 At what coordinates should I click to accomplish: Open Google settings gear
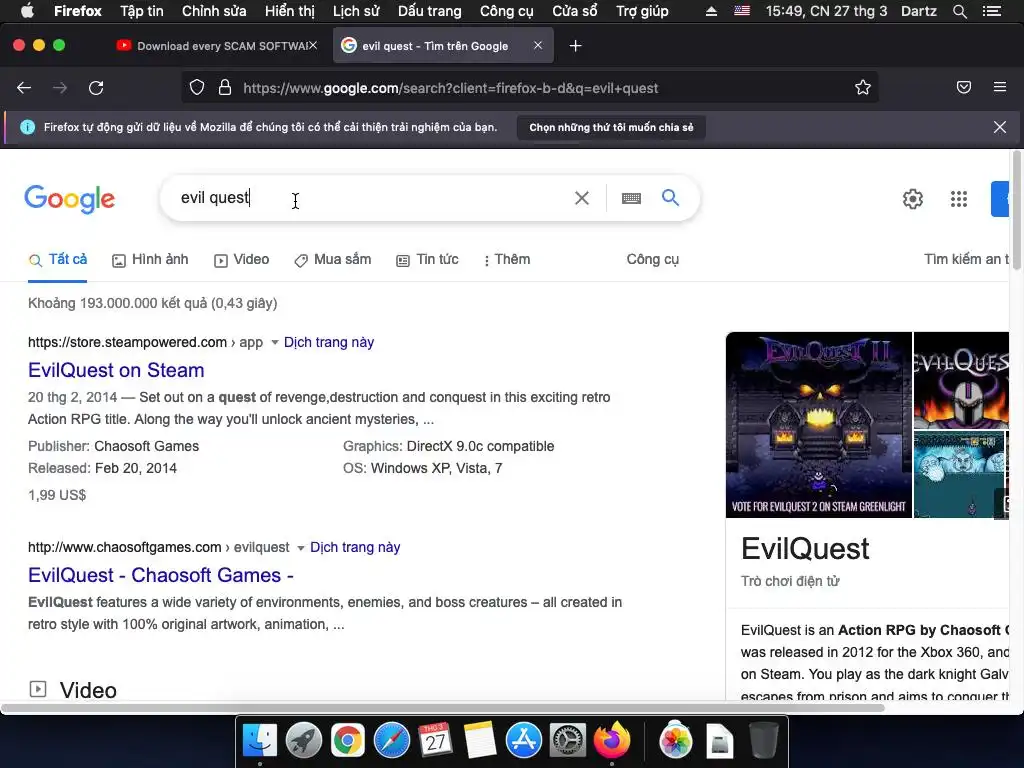[x=912, y=199]
